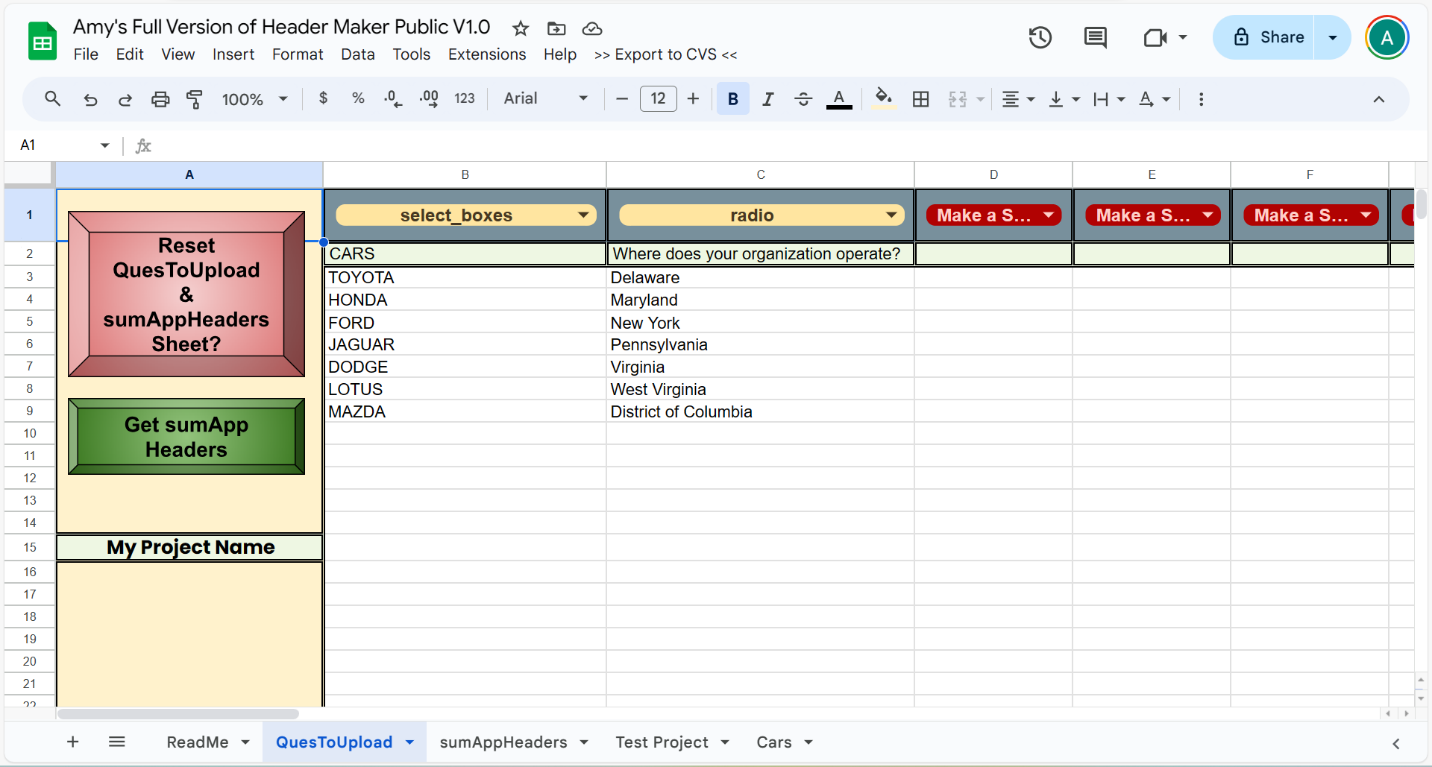Viewport: 1432px width, 767px height.
Task: Open the radio dropdown chip
Action: pos(761,215)
